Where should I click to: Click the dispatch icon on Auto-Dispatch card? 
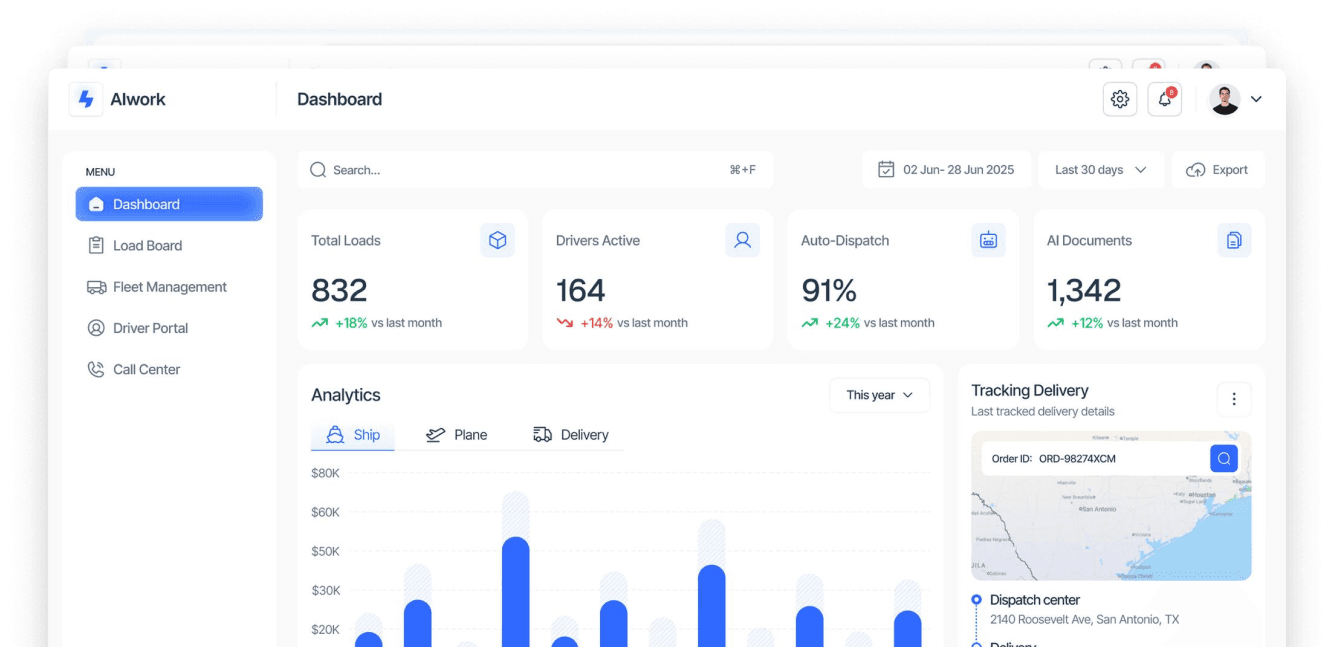pos(988,240)
